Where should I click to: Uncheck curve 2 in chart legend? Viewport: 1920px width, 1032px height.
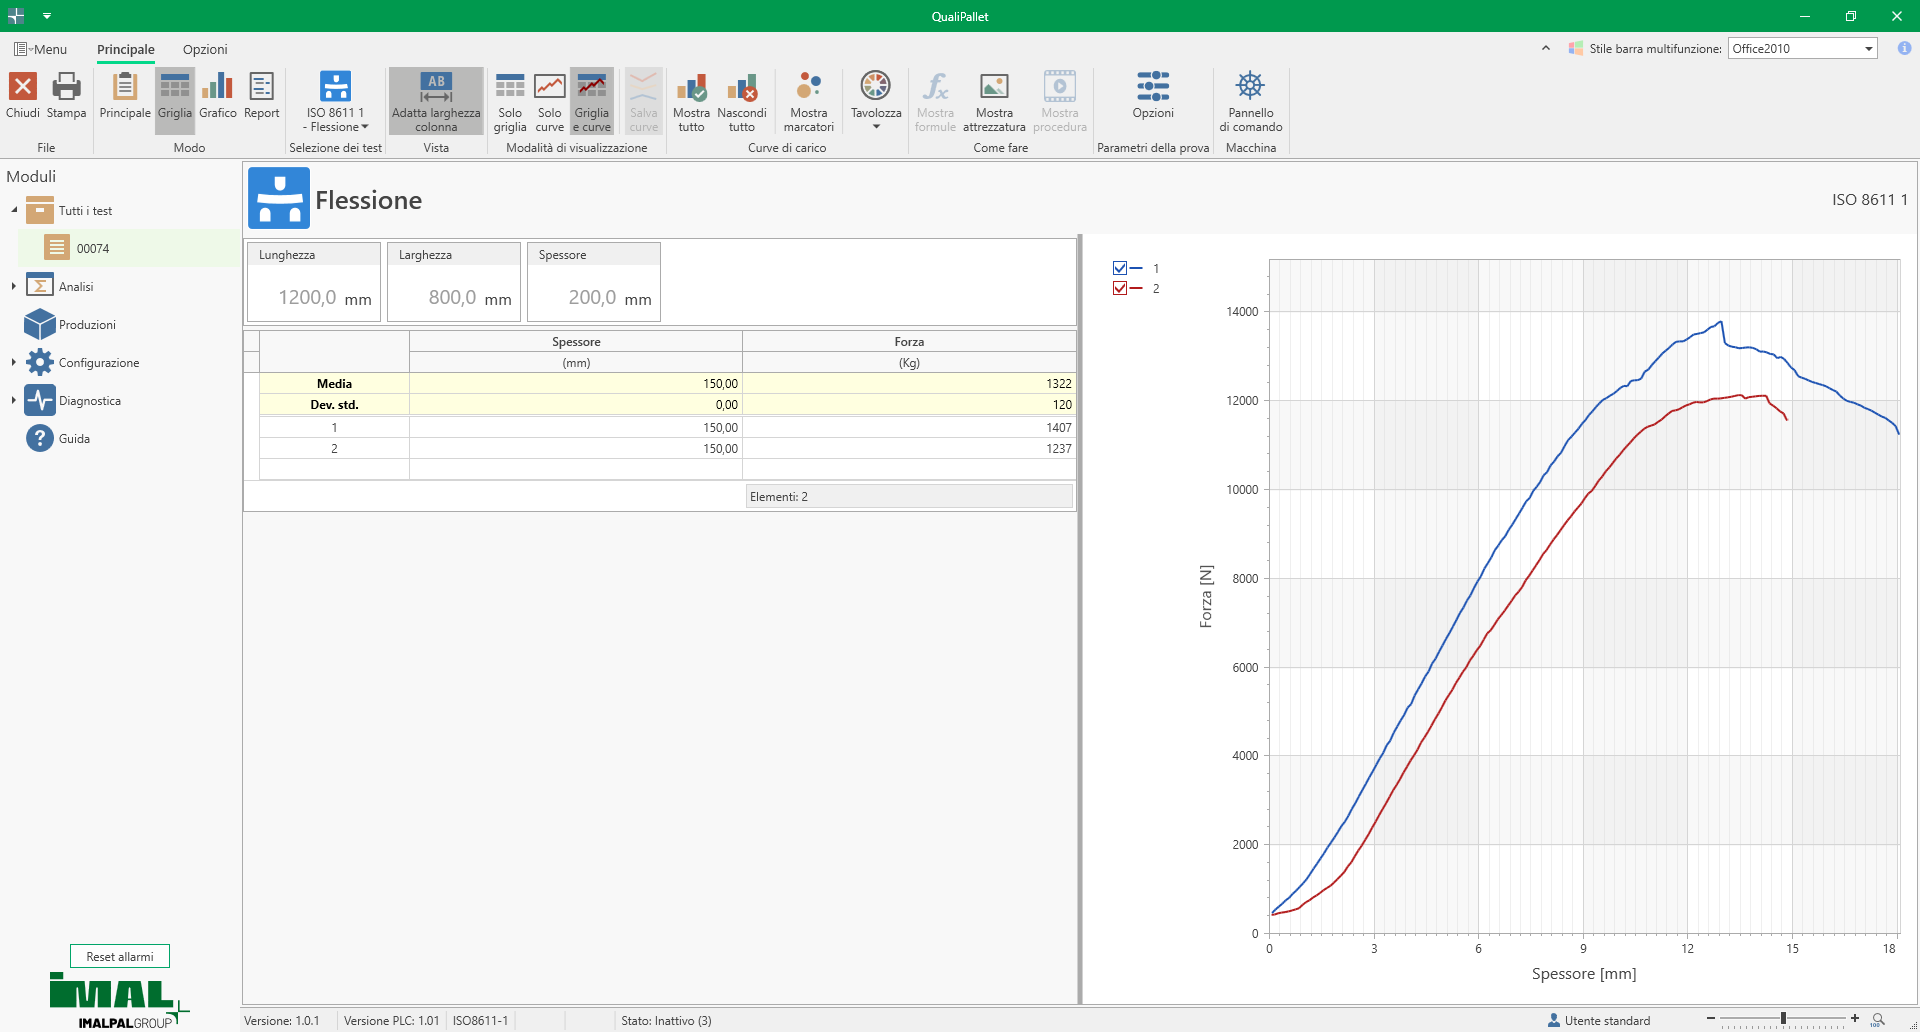(x=1120, y=288)
